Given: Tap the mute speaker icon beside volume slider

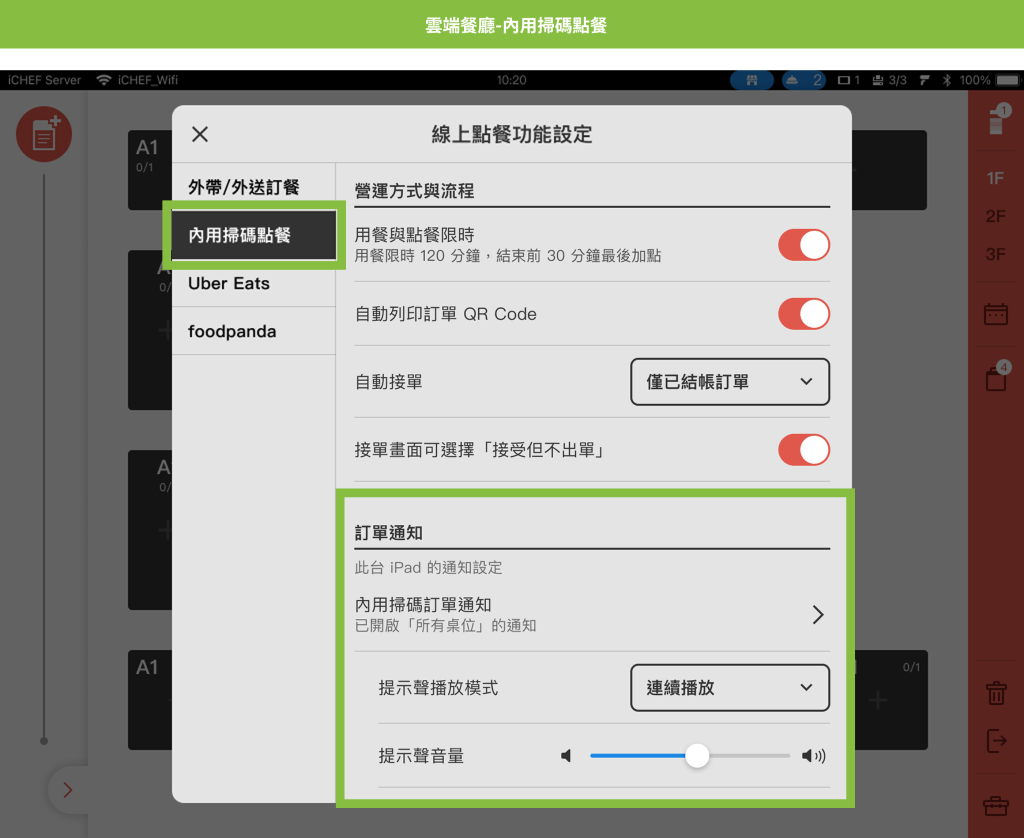Looking at the screenshot, I should click(566, 756).
